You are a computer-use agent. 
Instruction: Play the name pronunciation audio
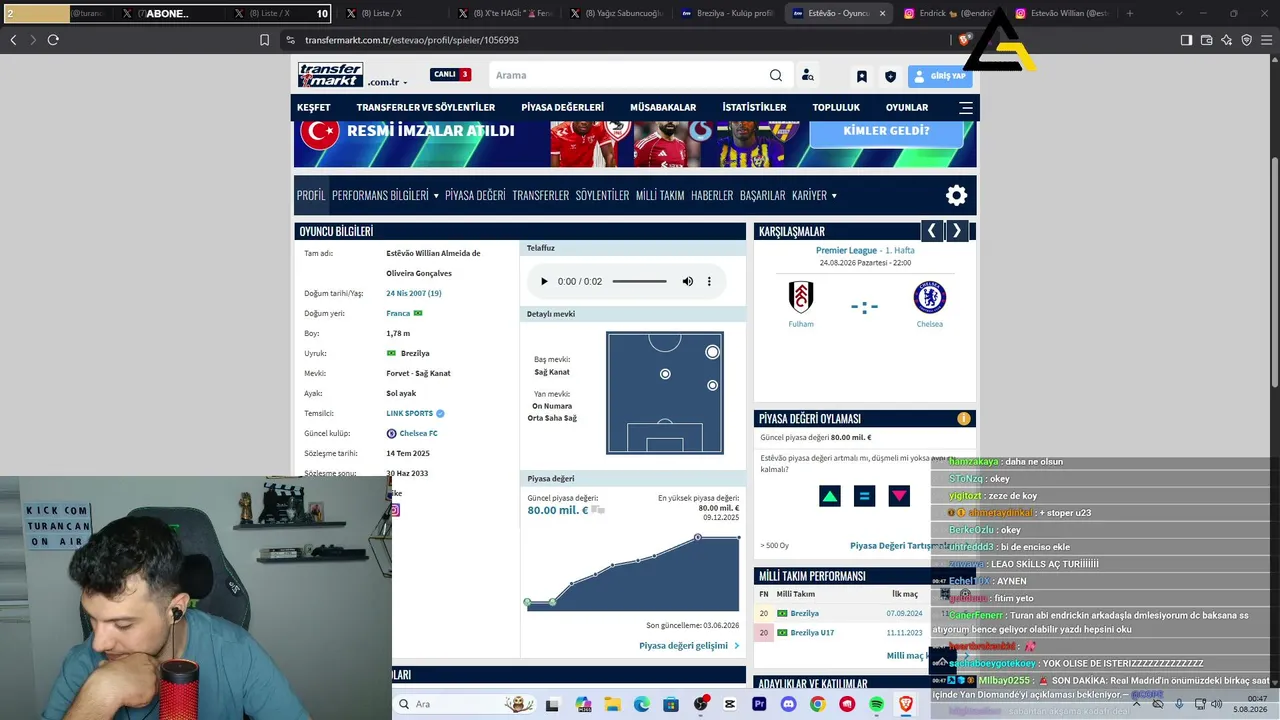[544, 282]
